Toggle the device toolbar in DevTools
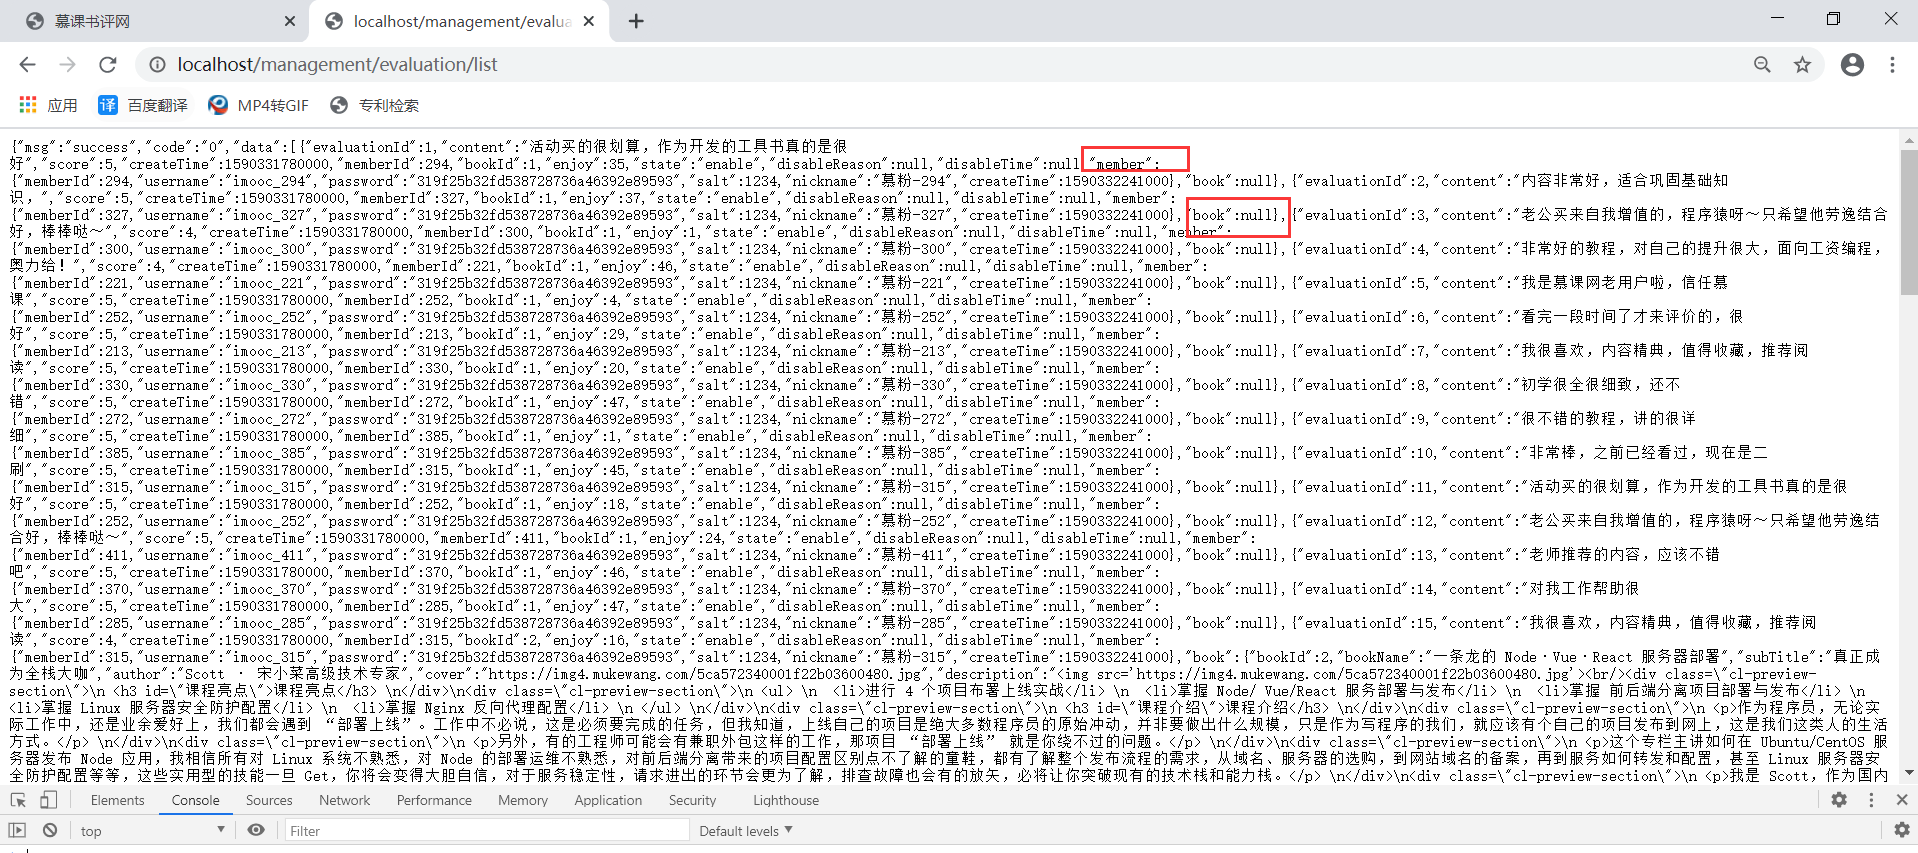The image size is (1918, 853). (x=48, y=800)
